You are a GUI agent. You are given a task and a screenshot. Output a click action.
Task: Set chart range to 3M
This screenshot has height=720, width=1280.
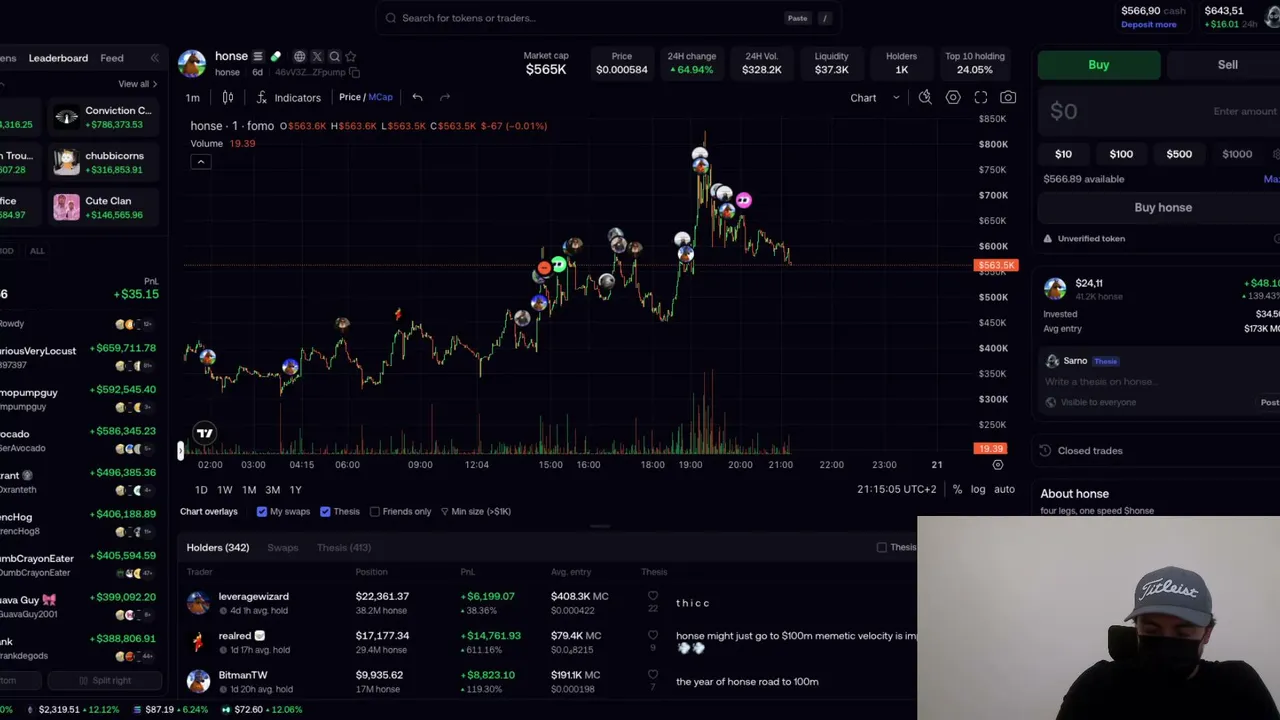click(x=273, y=489)
